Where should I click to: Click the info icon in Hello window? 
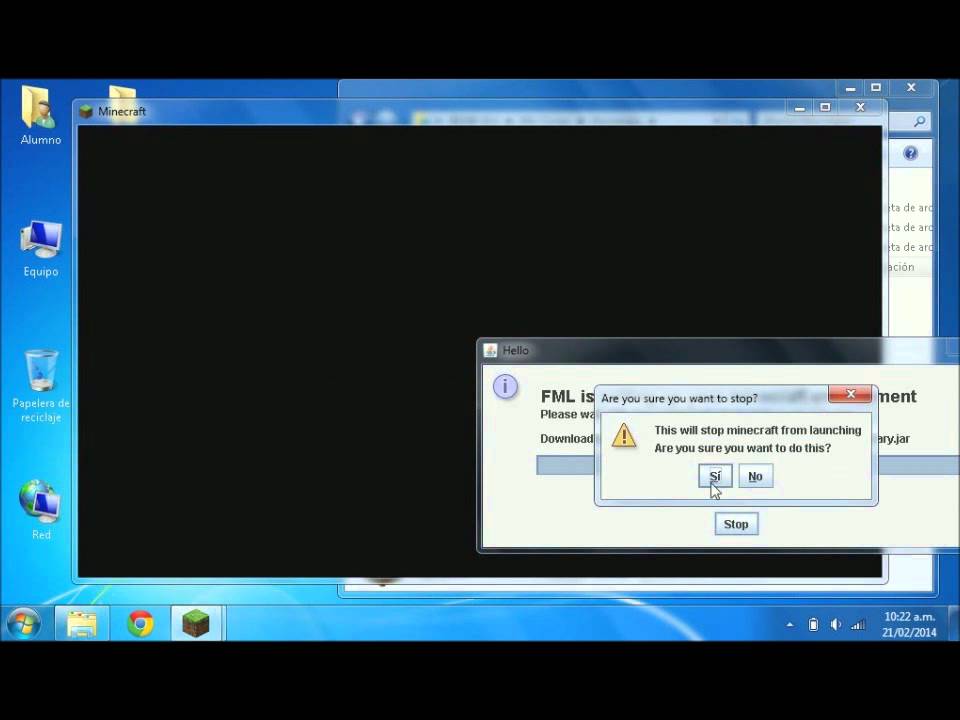point(505,386)
